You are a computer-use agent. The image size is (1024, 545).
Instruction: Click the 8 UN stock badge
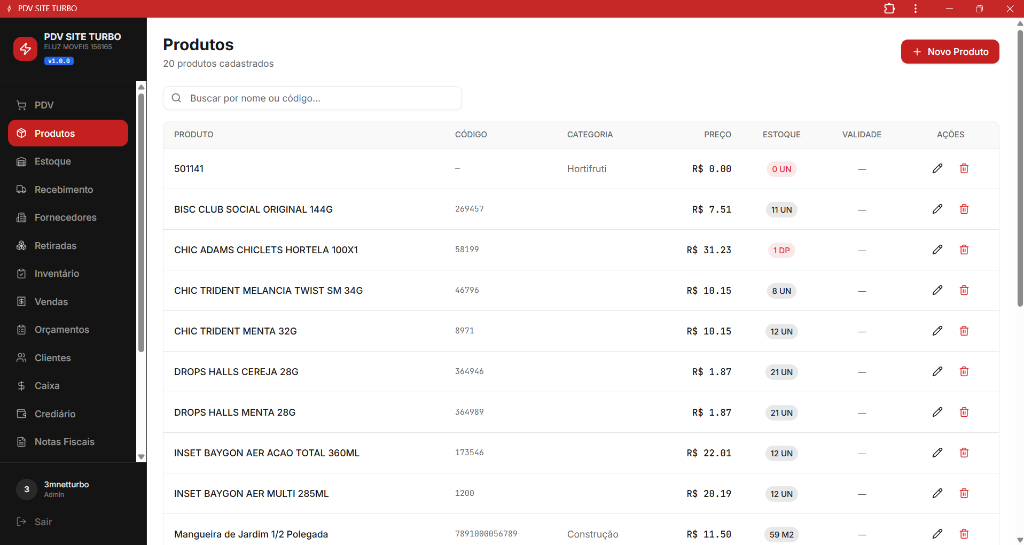click(781, 291)
